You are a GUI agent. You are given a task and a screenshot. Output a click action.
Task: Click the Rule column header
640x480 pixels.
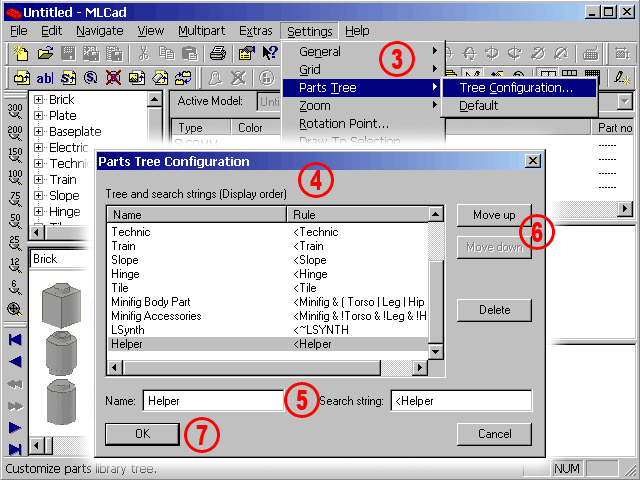[x=358, y=215]
